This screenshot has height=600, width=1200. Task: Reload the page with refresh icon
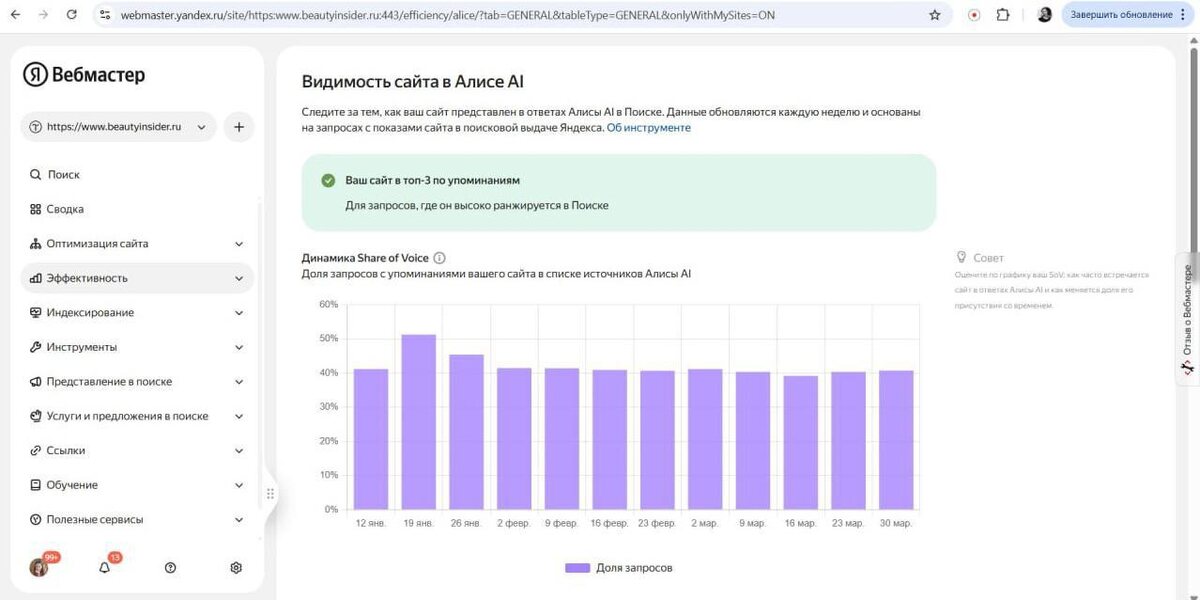click(x=71, y=15)
